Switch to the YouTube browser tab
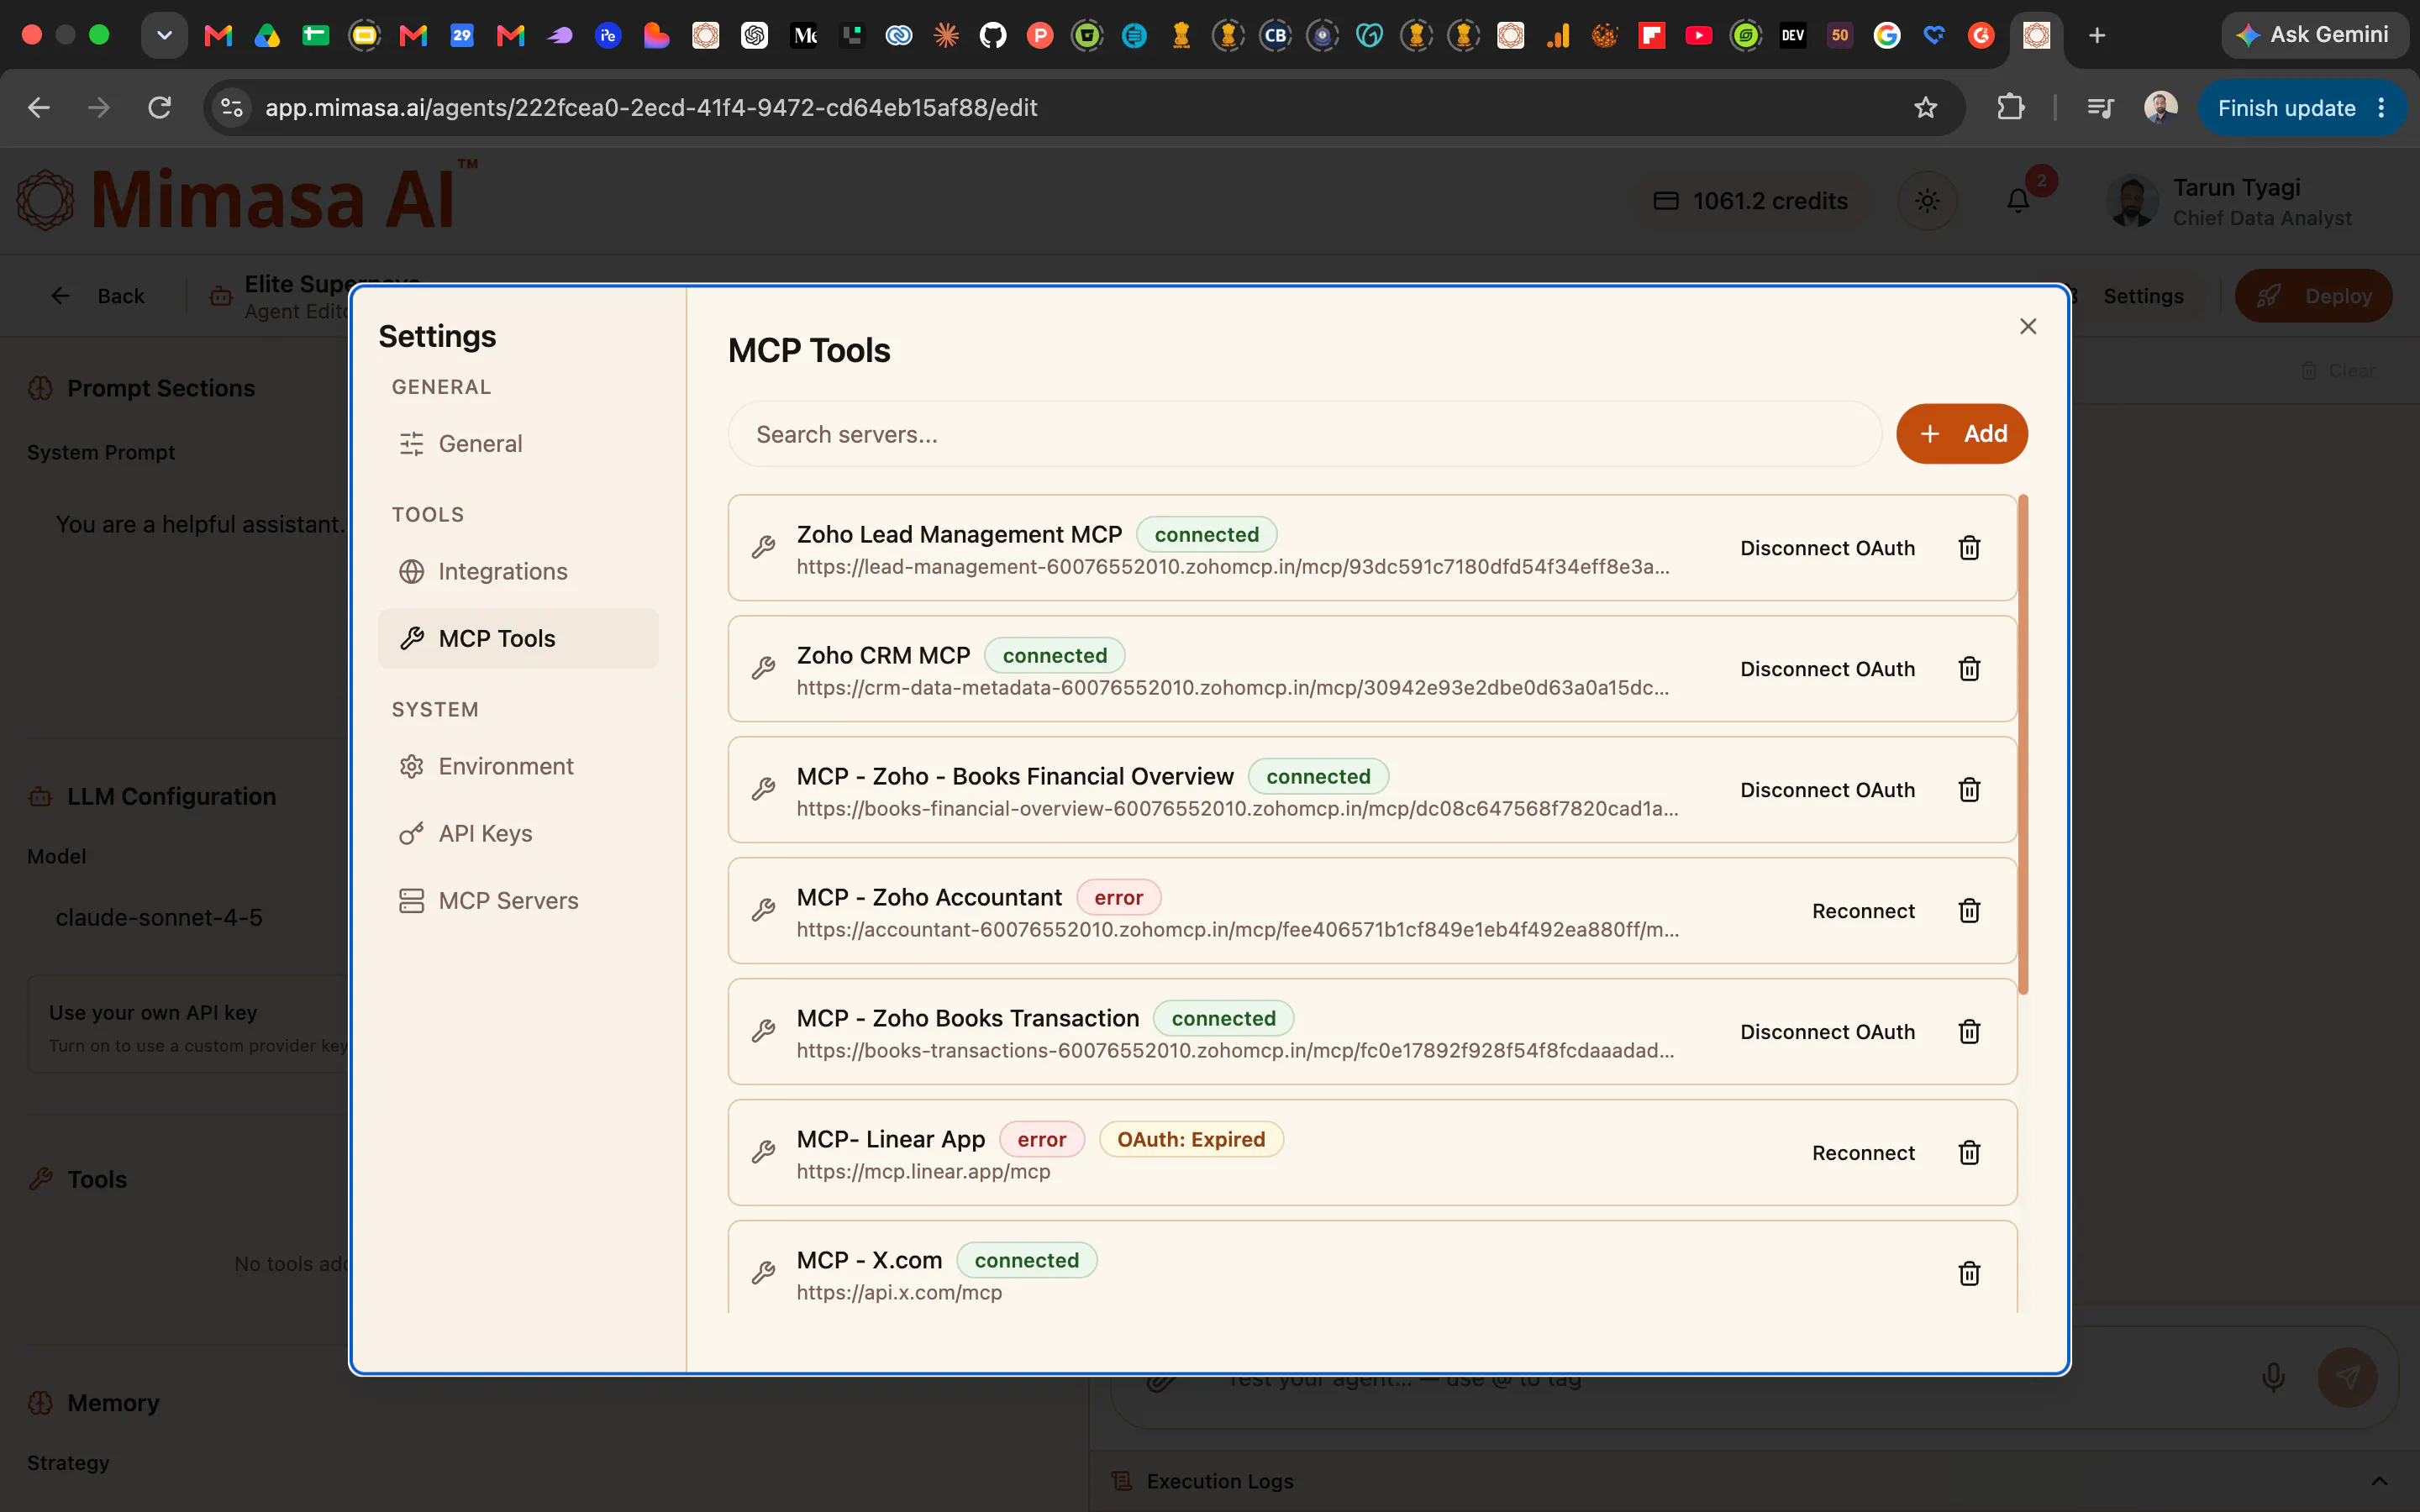 1698,36
